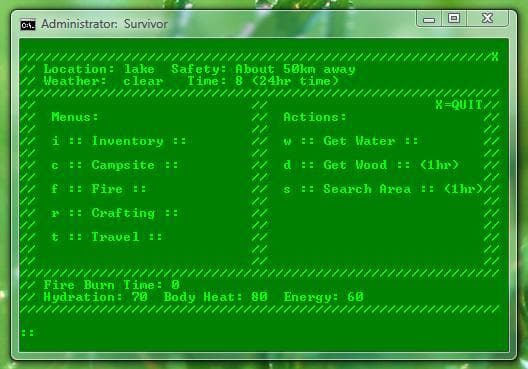528x369 pixels.
Task: Click the 'Fire Burn Time: 0' line
Action: coord(111,285)
